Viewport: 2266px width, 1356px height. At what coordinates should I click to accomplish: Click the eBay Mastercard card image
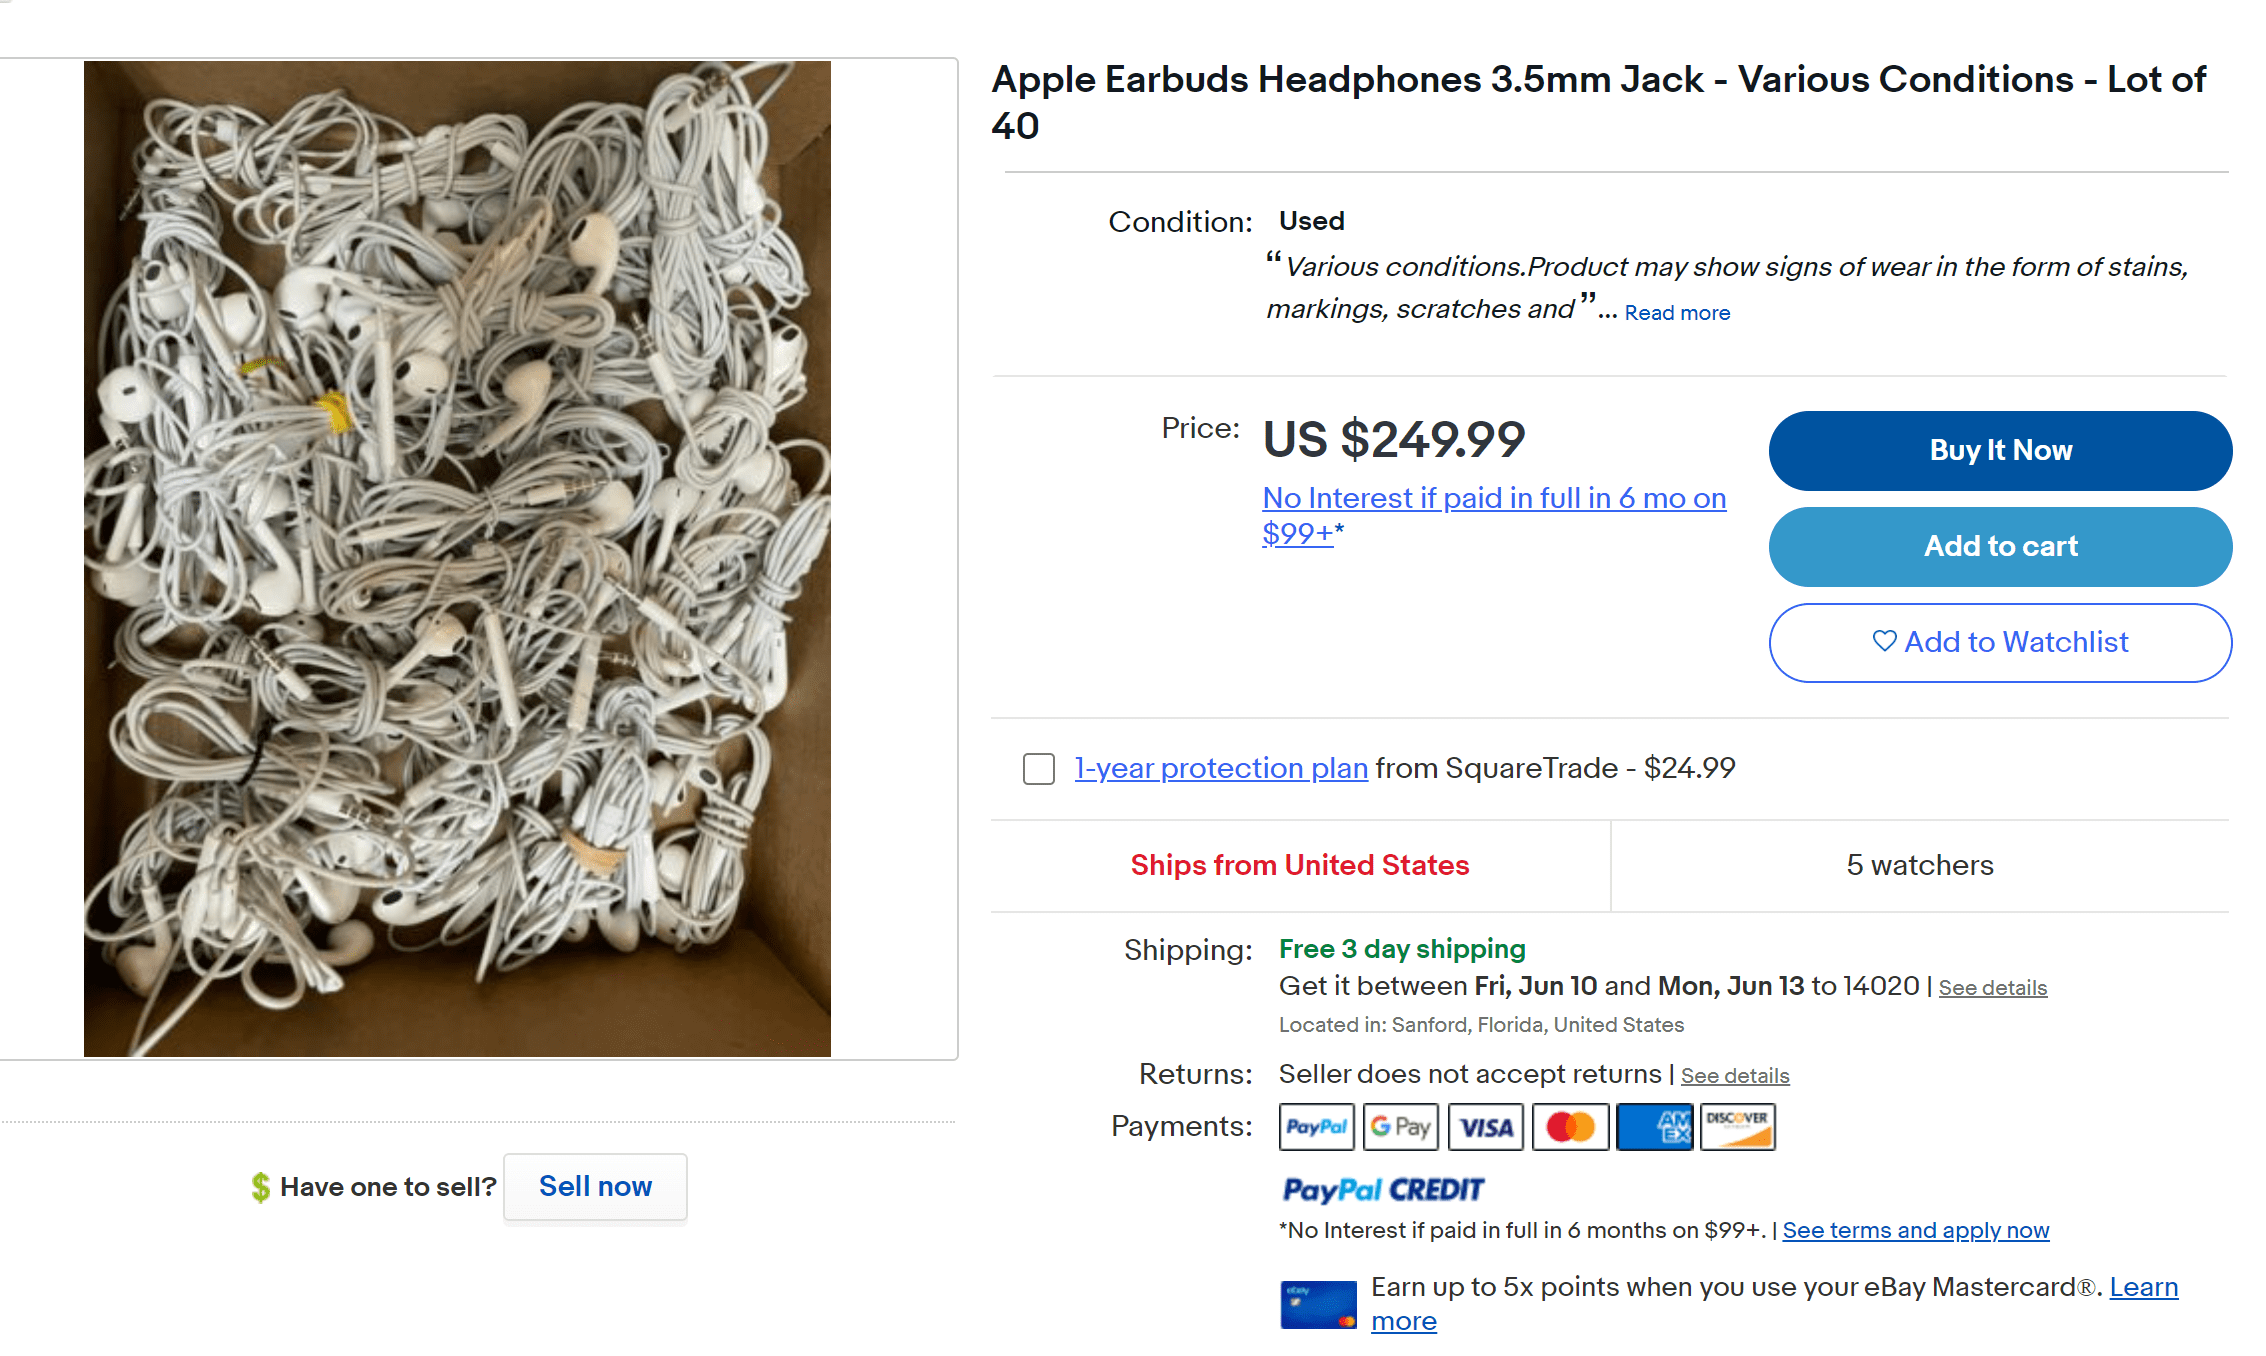pos(1318,1304)
